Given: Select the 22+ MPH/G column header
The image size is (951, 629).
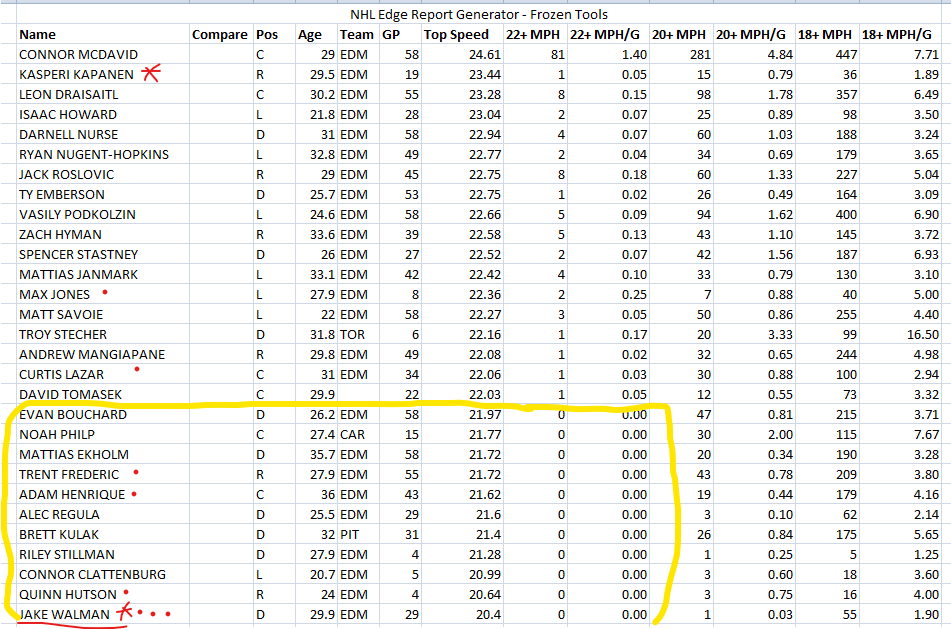Looking at the screenshot, I should (x=607, y=34).
